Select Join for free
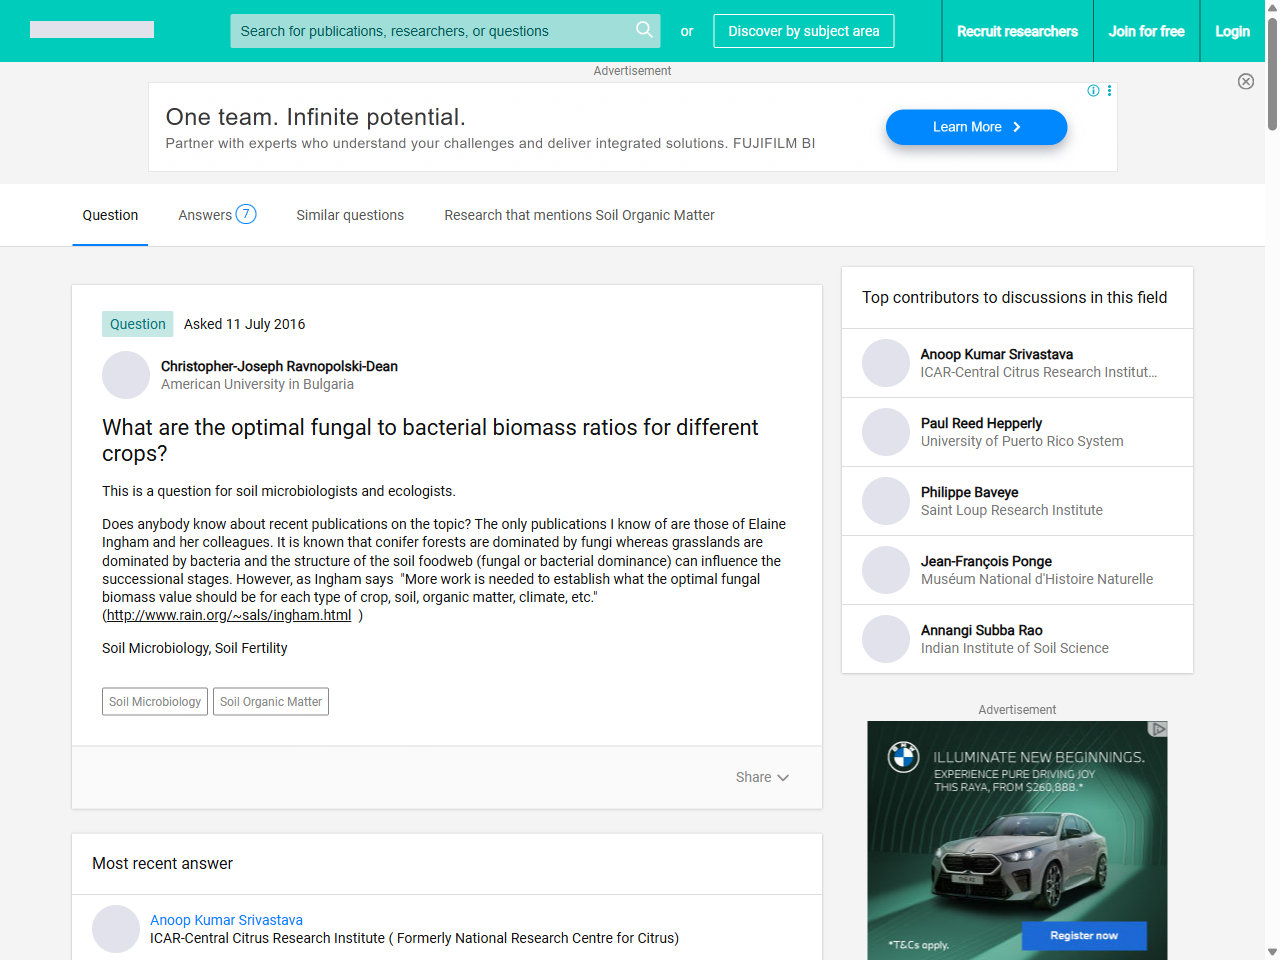This screenshot has width=1280, height=960. point(1146,31)
